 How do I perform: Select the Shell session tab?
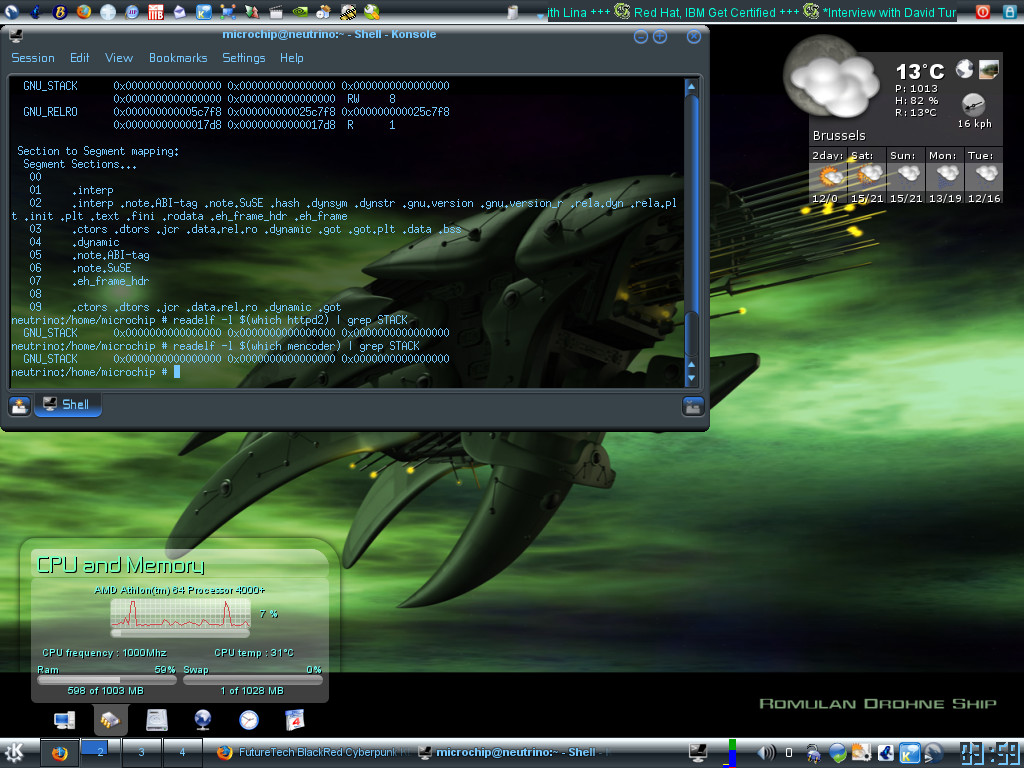67,405
